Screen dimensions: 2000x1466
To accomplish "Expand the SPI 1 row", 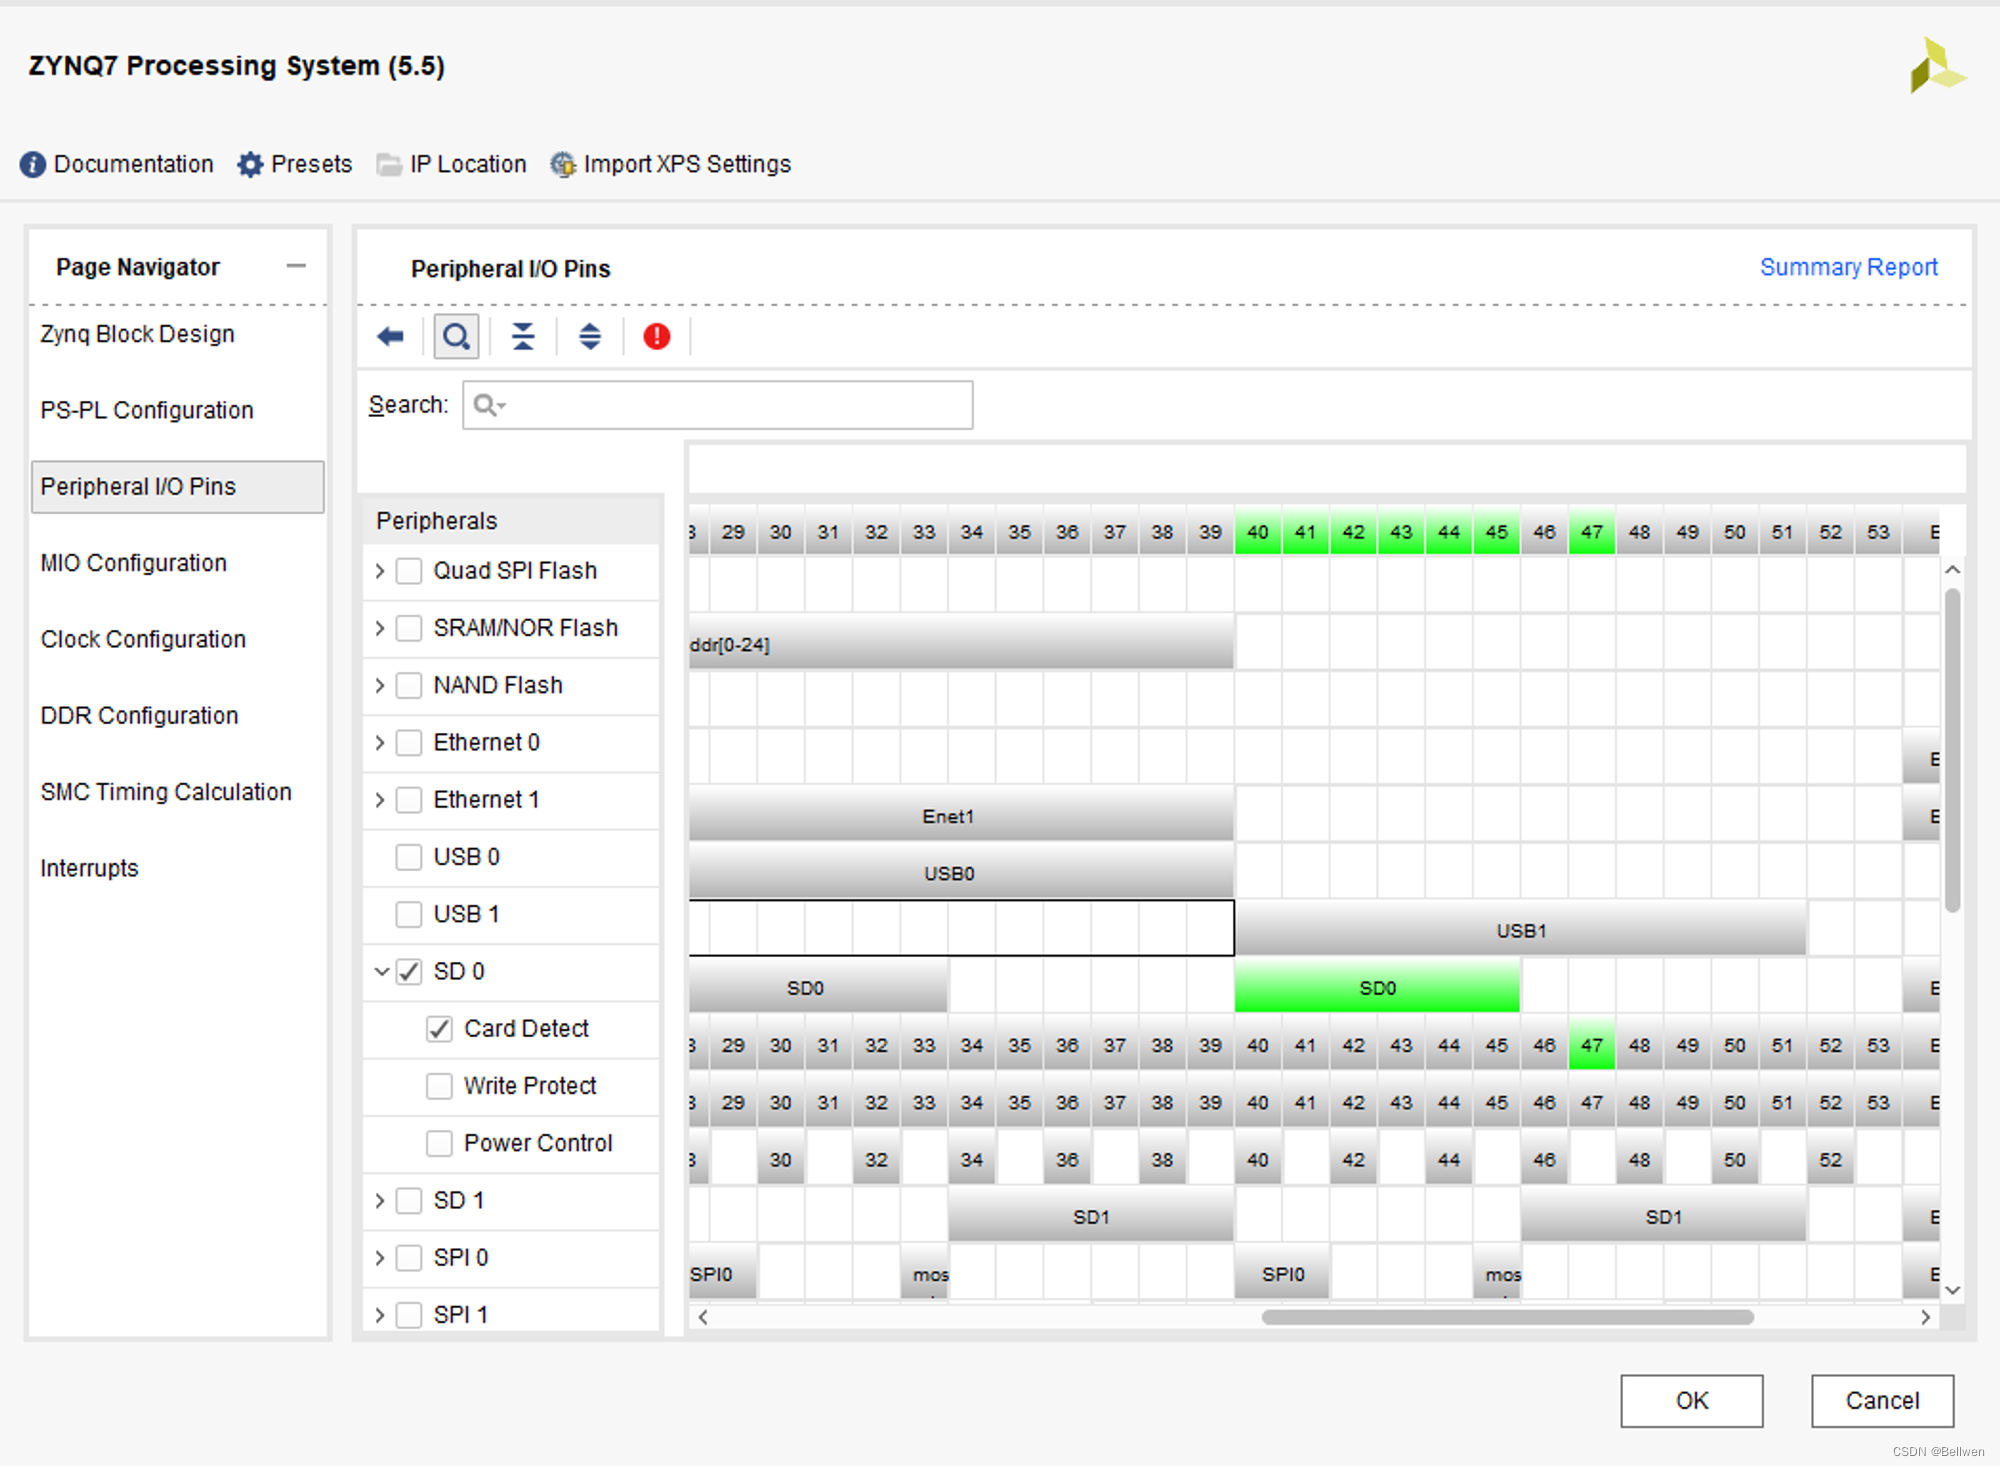I will click(380, 1315).
